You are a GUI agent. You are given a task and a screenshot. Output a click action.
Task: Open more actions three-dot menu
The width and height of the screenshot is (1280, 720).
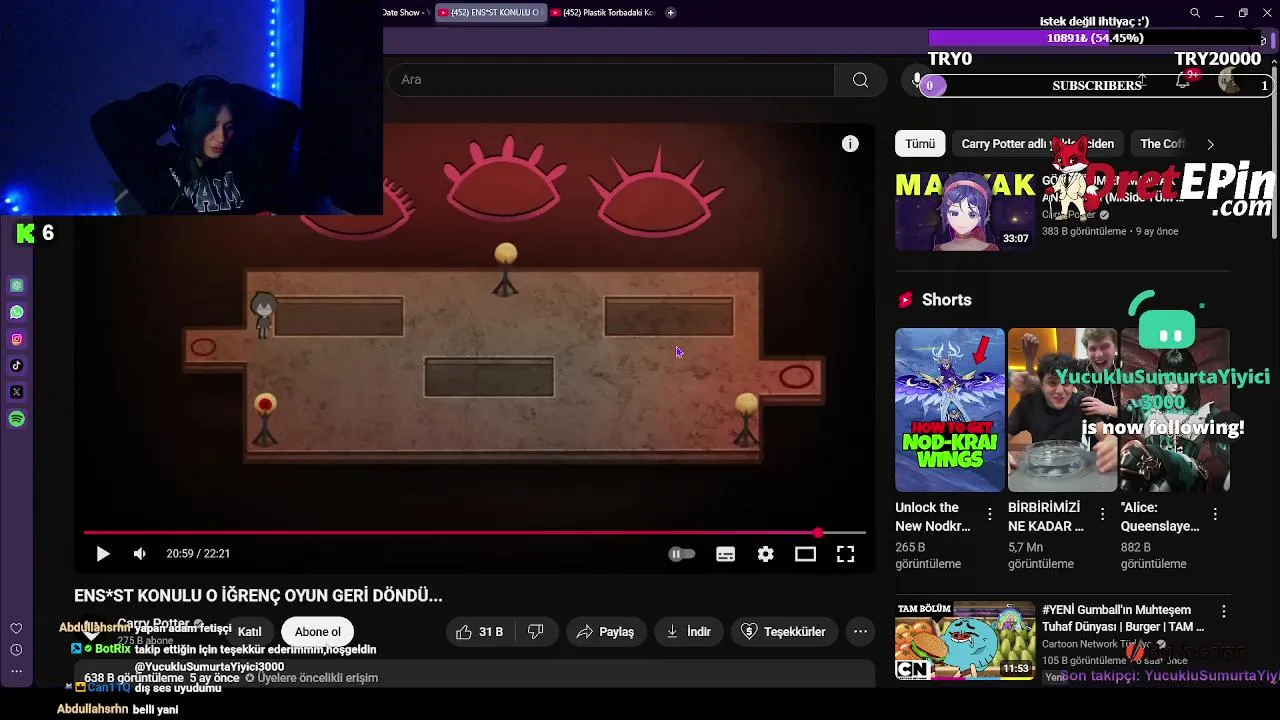(x=860, y=632)
